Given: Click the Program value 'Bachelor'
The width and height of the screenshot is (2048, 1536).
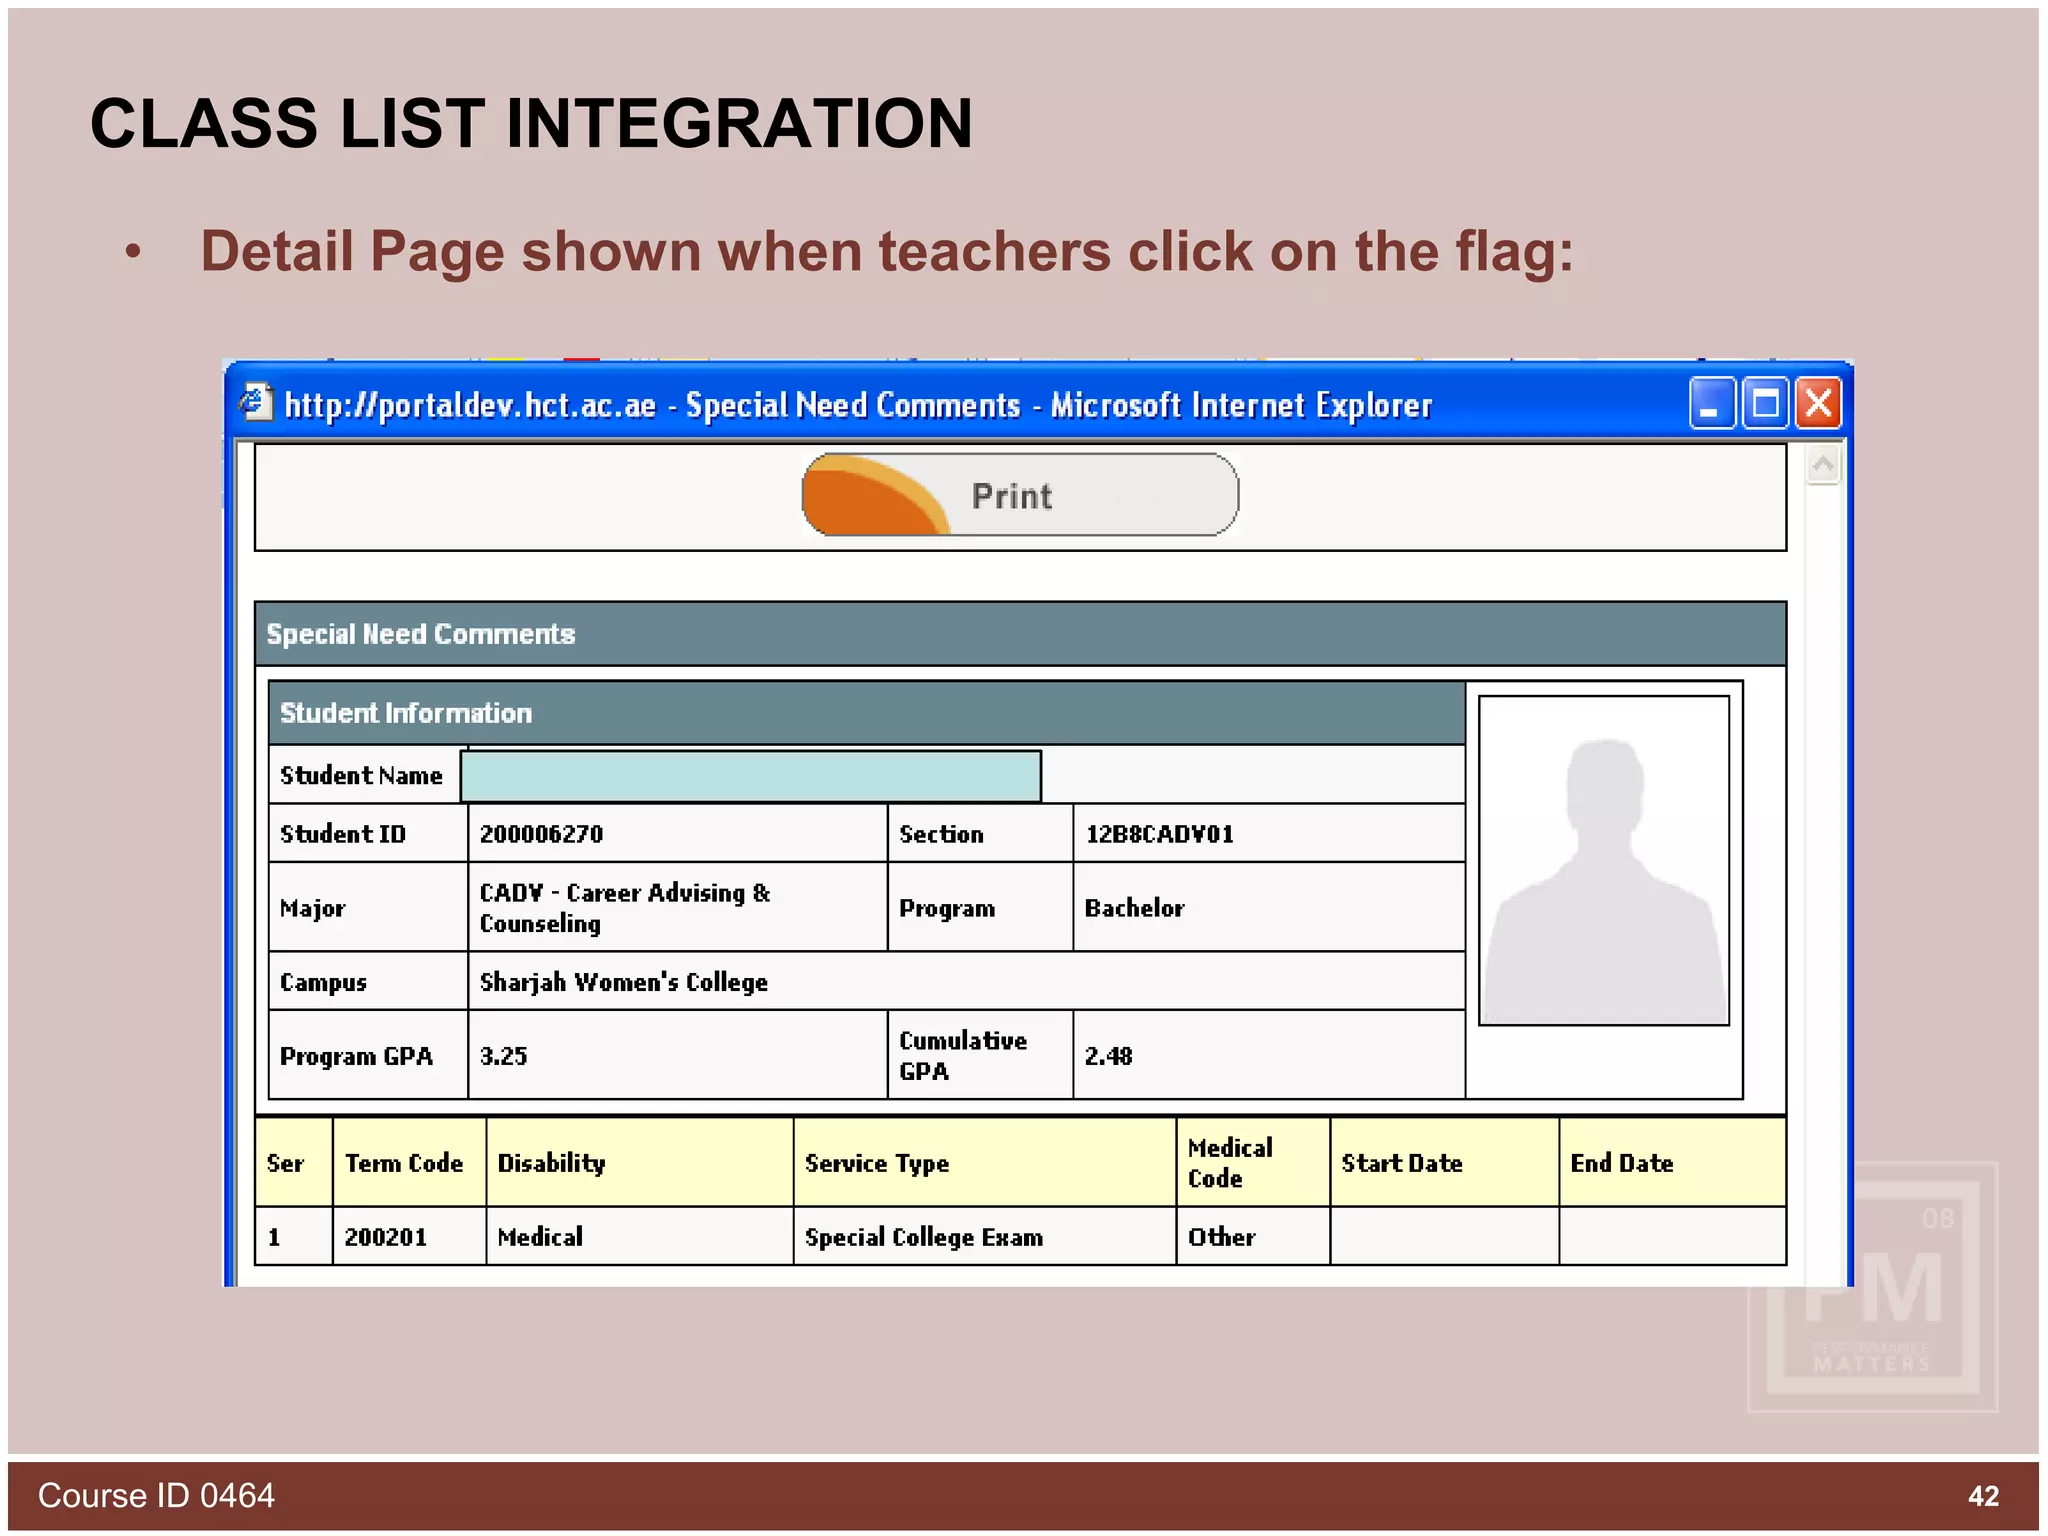Looking at the screenshot, I should pos(1134,908).
